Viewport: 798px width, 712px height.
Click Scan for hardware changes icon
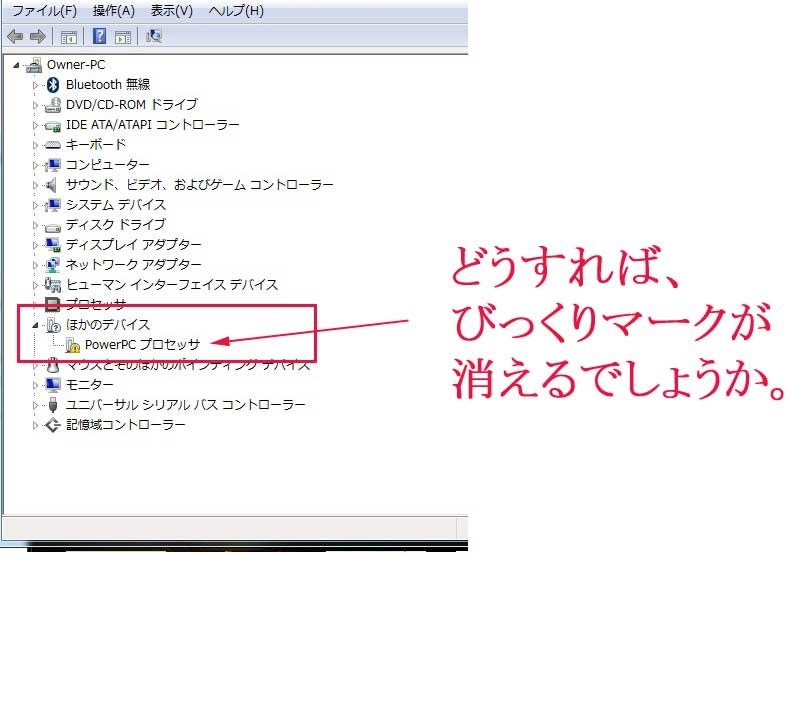153,36
